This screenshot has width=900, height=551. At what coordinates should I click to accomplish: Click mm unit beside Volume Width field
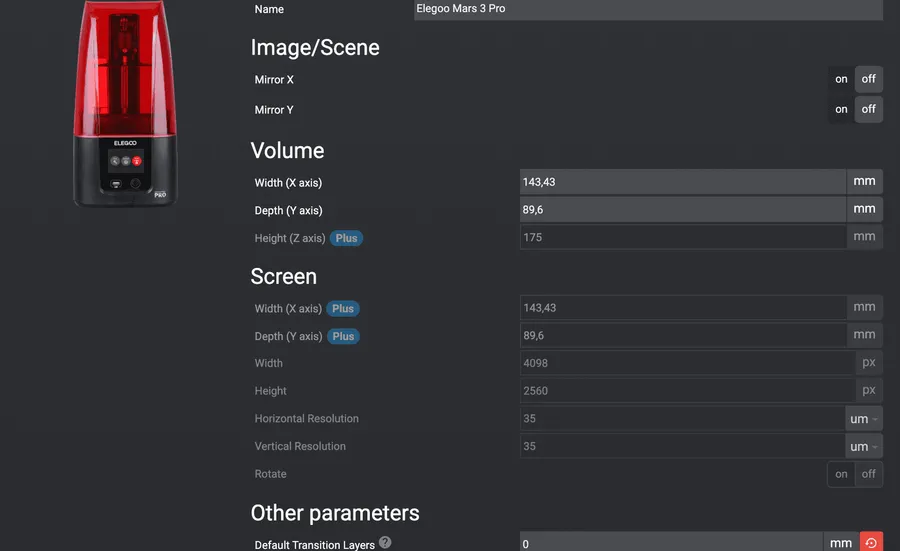(x=864, y=181)
